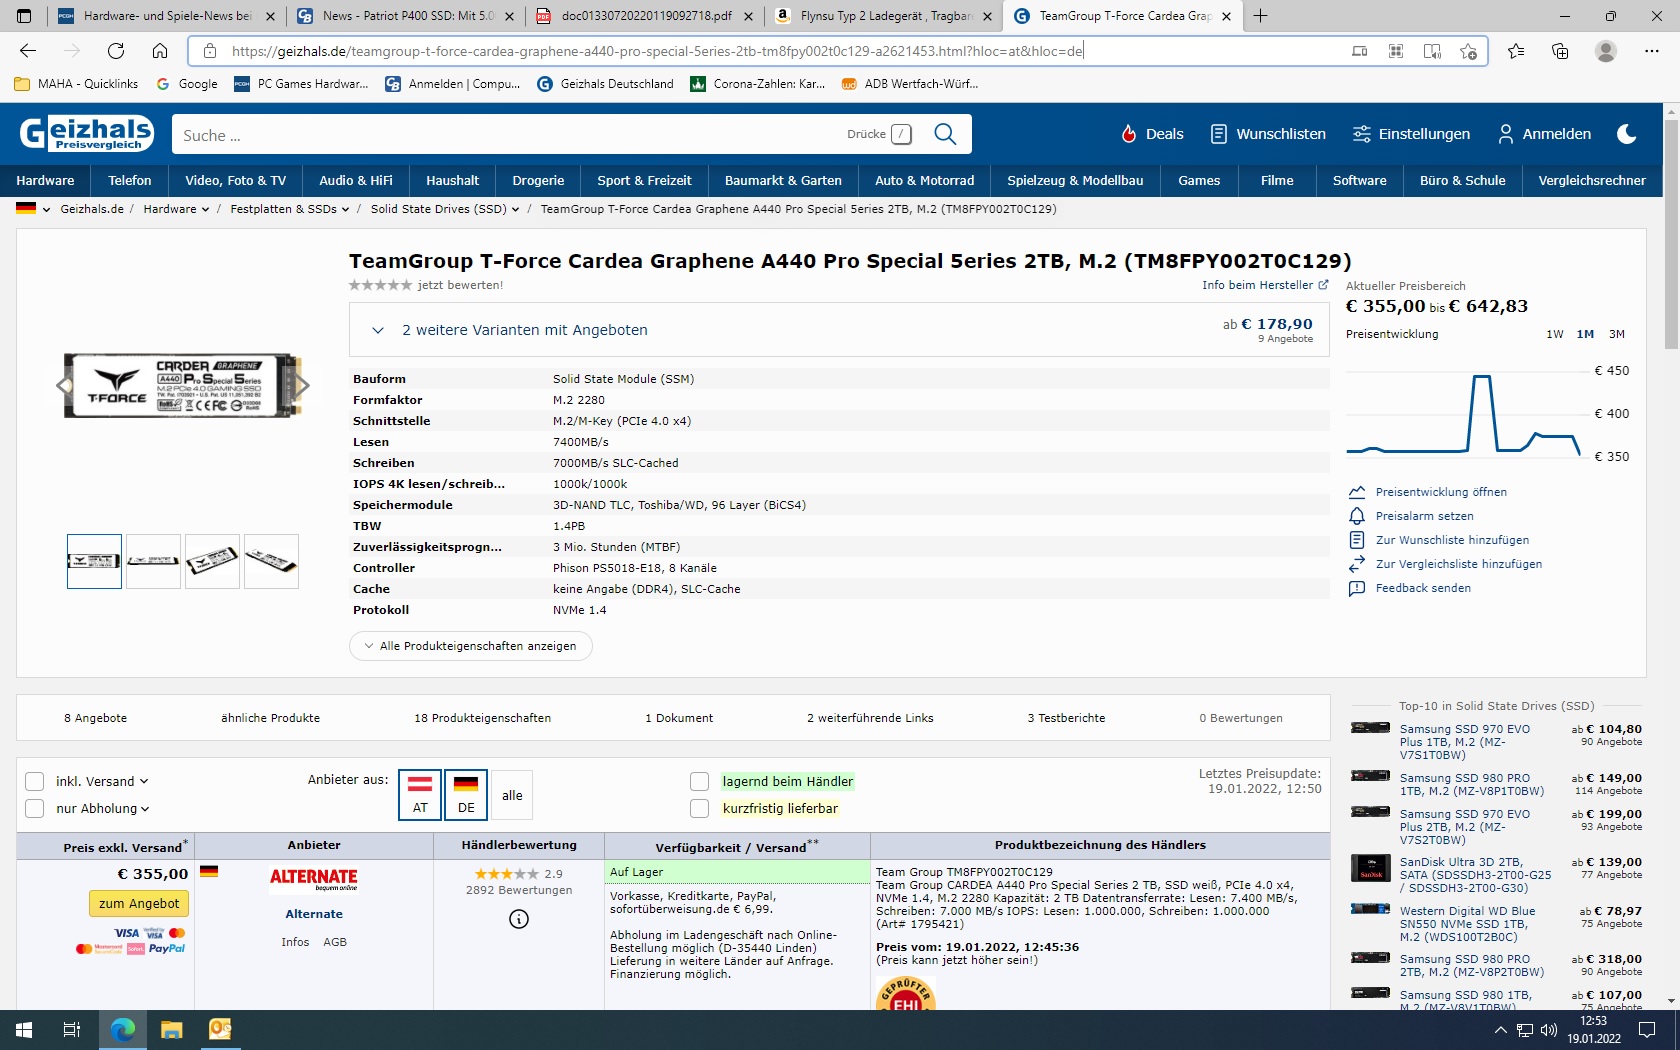Open Outlook from taskbar
This screenshot has width=1680, height=1050.
click(x=220, y=1030)
